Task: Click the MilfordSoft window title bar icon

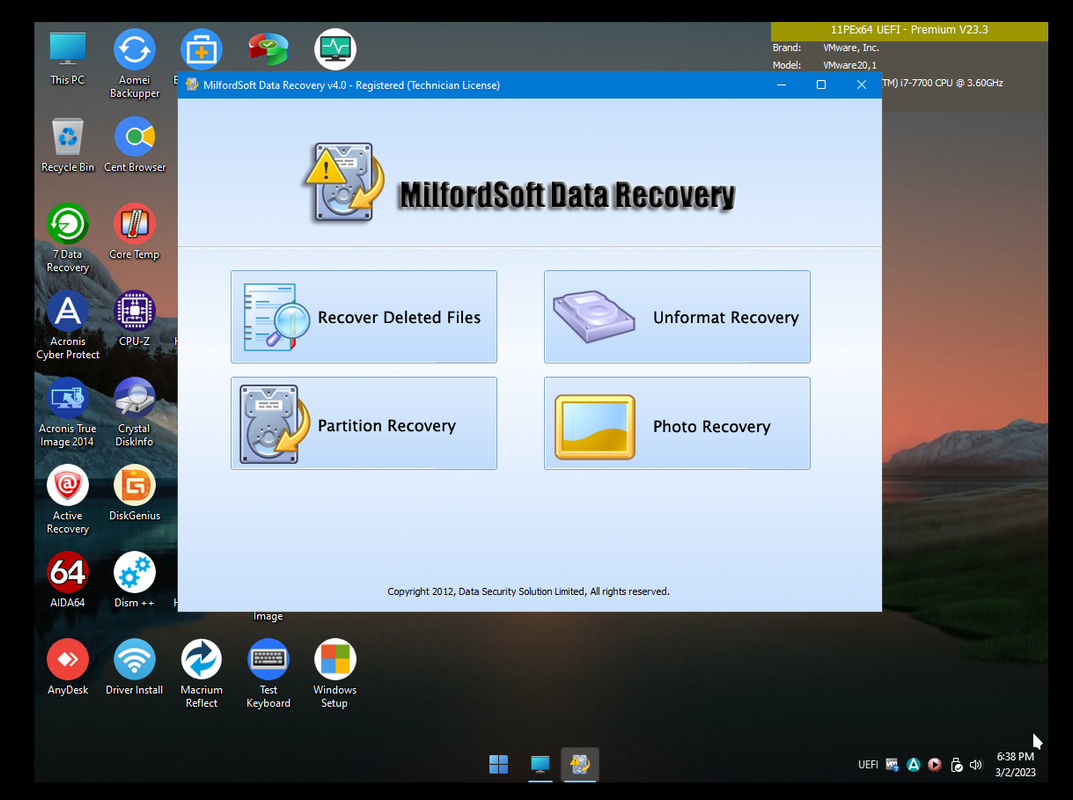Action: pos(192,85)
